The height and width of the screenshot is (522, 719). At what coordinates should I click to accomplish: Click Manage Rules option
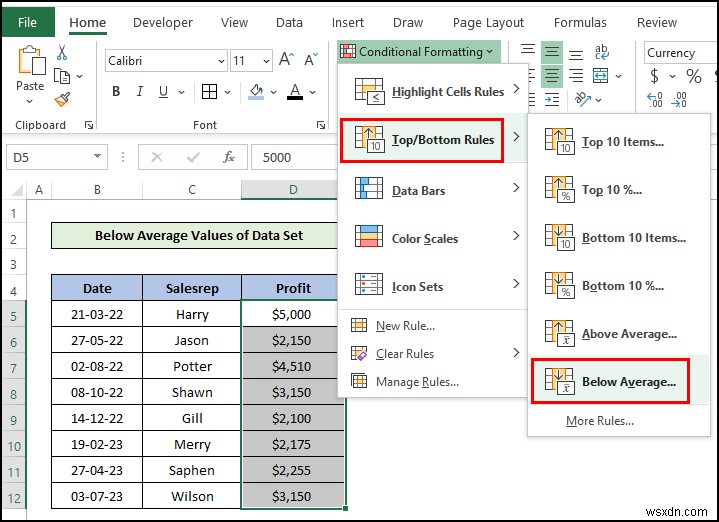[x=433, y=382]
